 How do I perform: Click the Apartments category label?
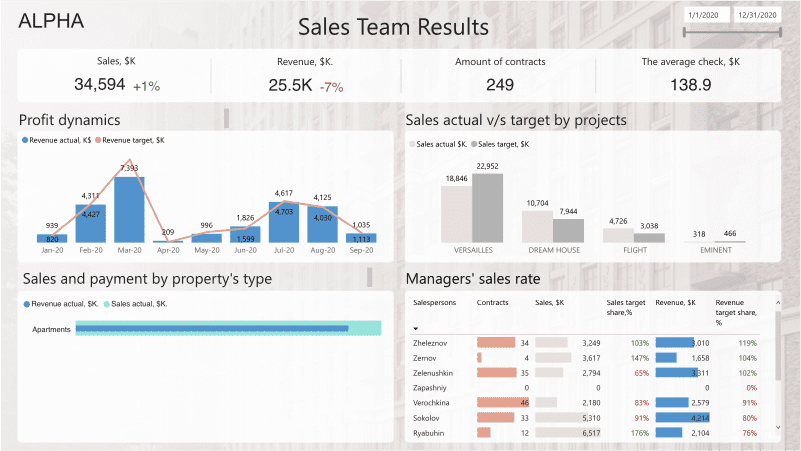(51, 329)
